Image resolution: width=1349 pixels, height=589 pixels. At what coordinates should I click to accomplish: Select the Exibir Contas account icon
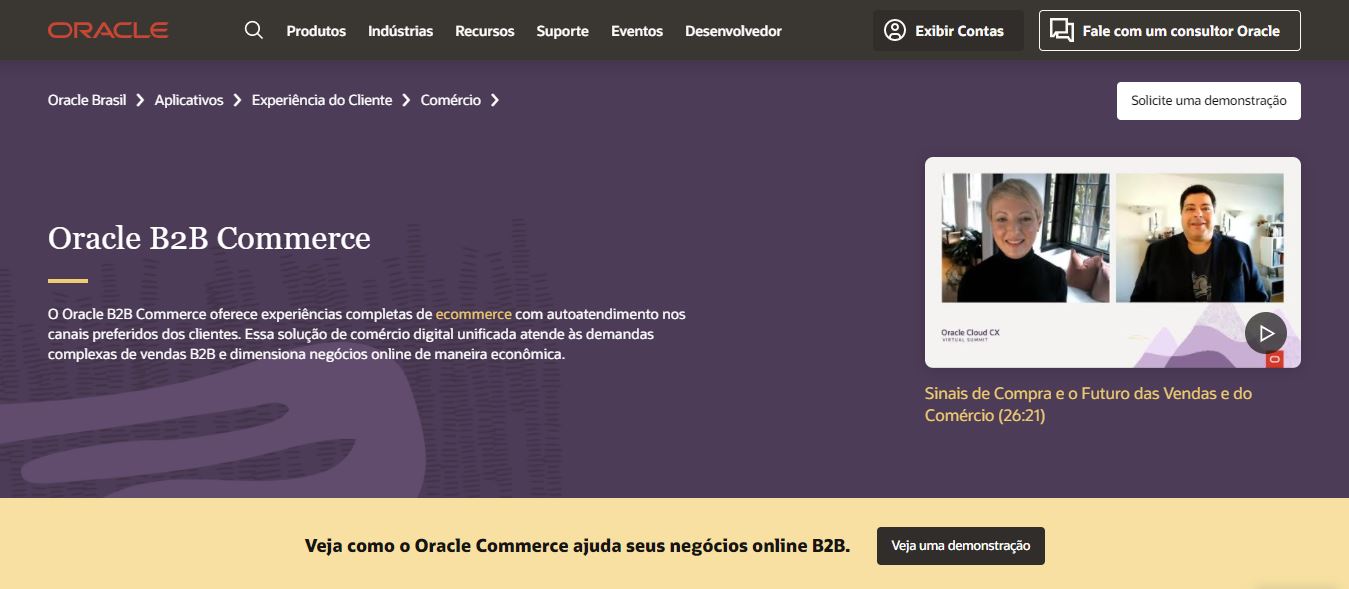893,30
